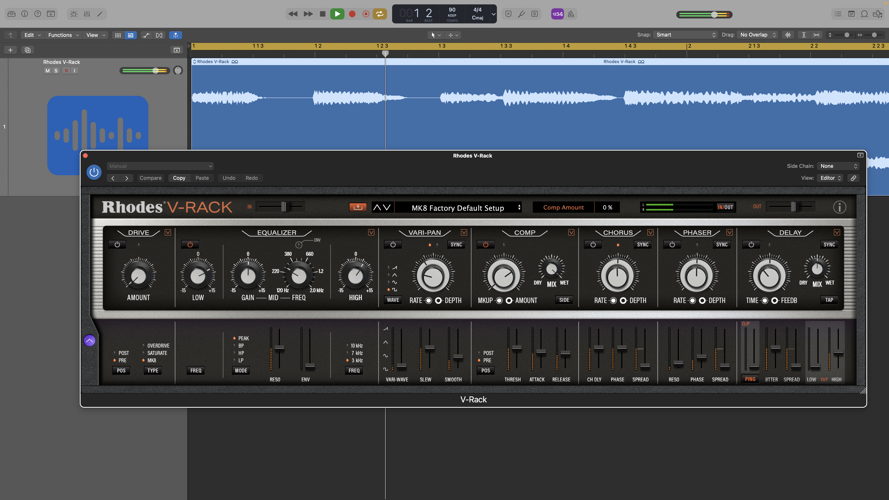Open the View menu in tracks area
The width and height of the screenshot is (889, 500).
click(94, 35)
